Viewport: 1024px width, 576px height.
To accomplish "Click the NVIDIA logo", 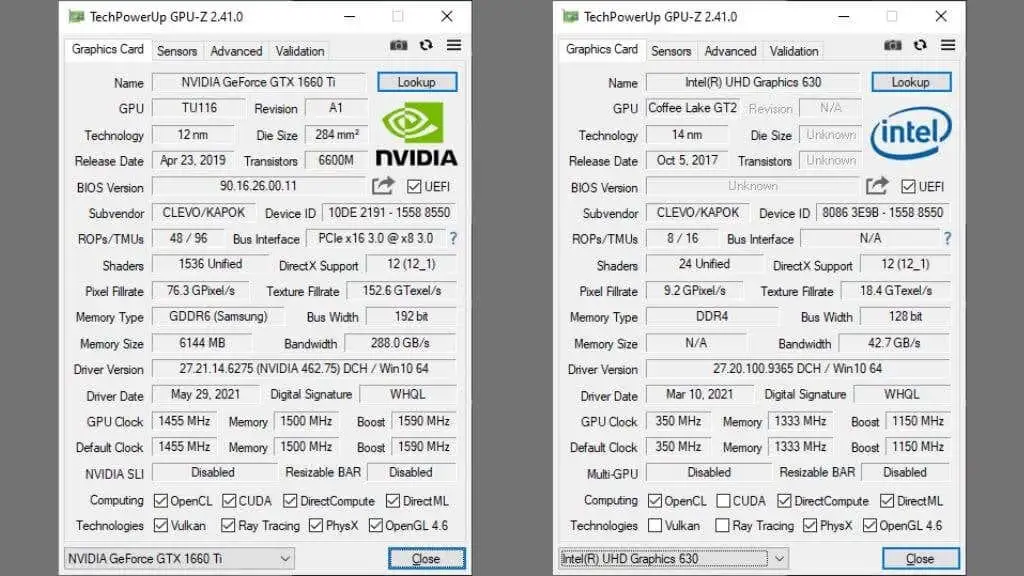I will coord(417,134).
